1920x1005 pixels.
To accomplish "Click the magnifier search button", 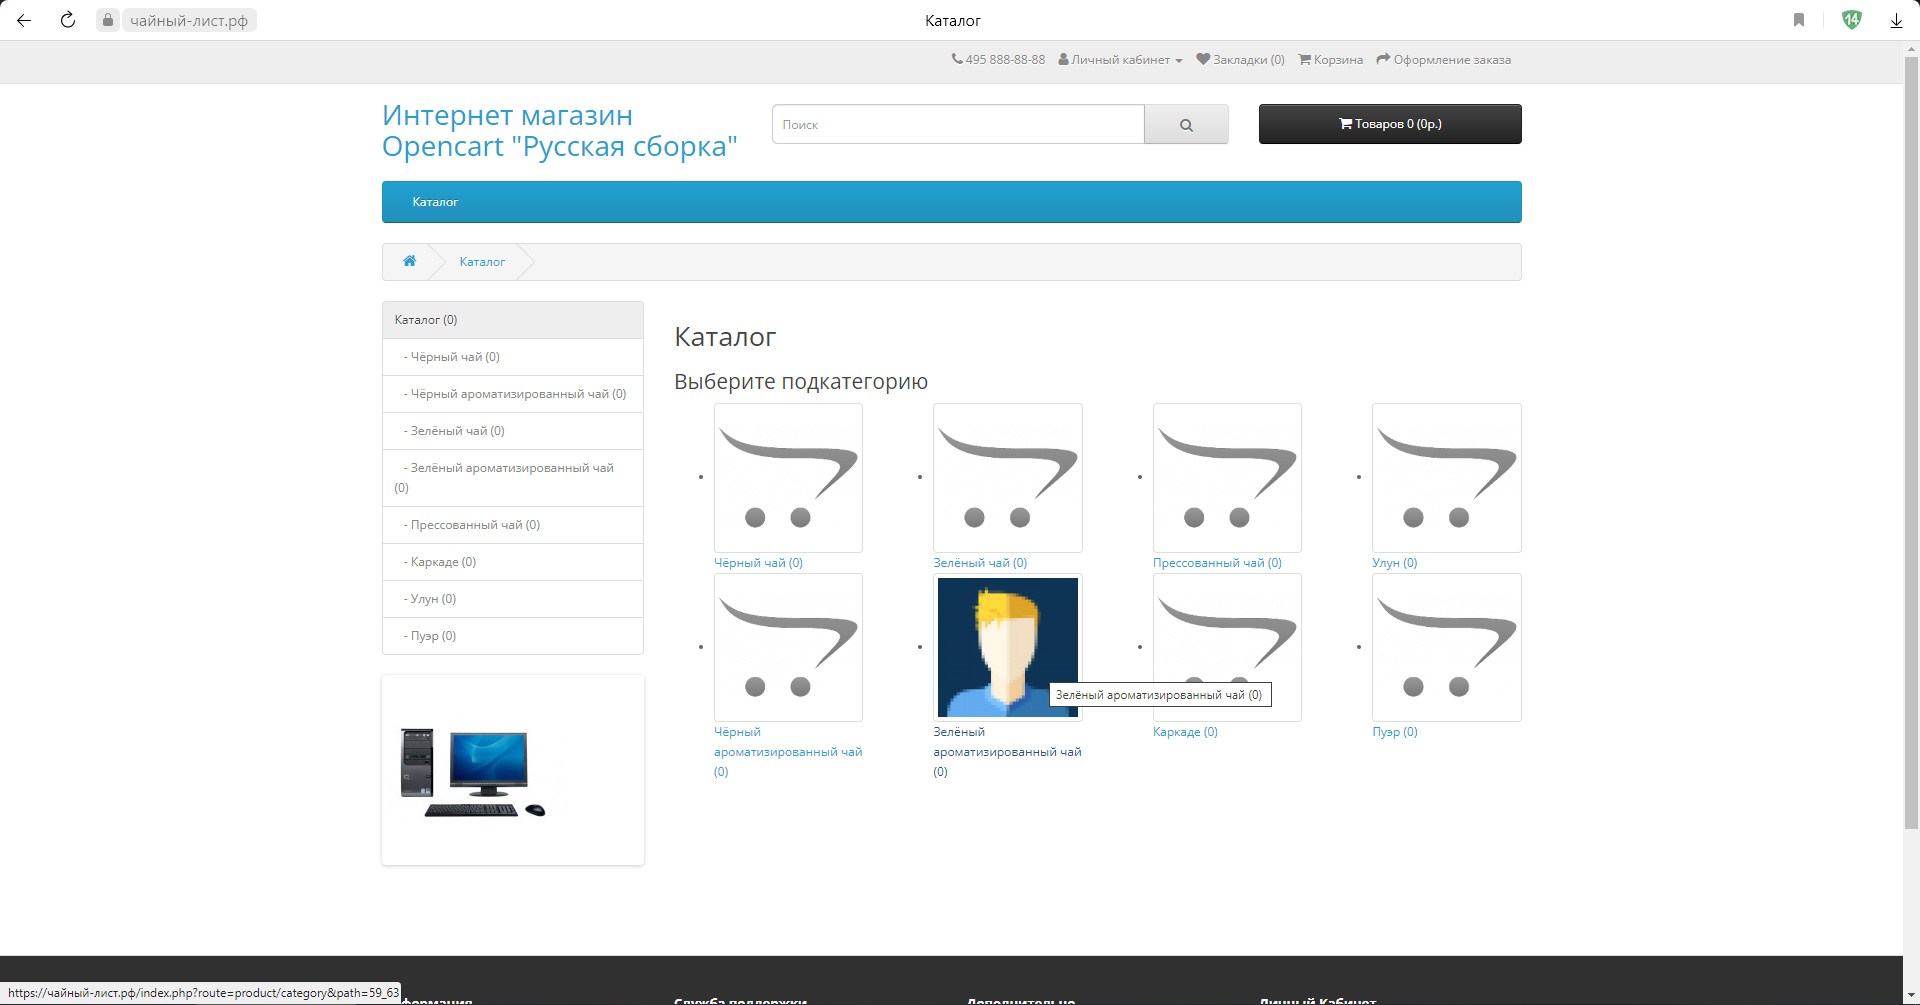I will pyautogui.click(x=1186, y=125).
